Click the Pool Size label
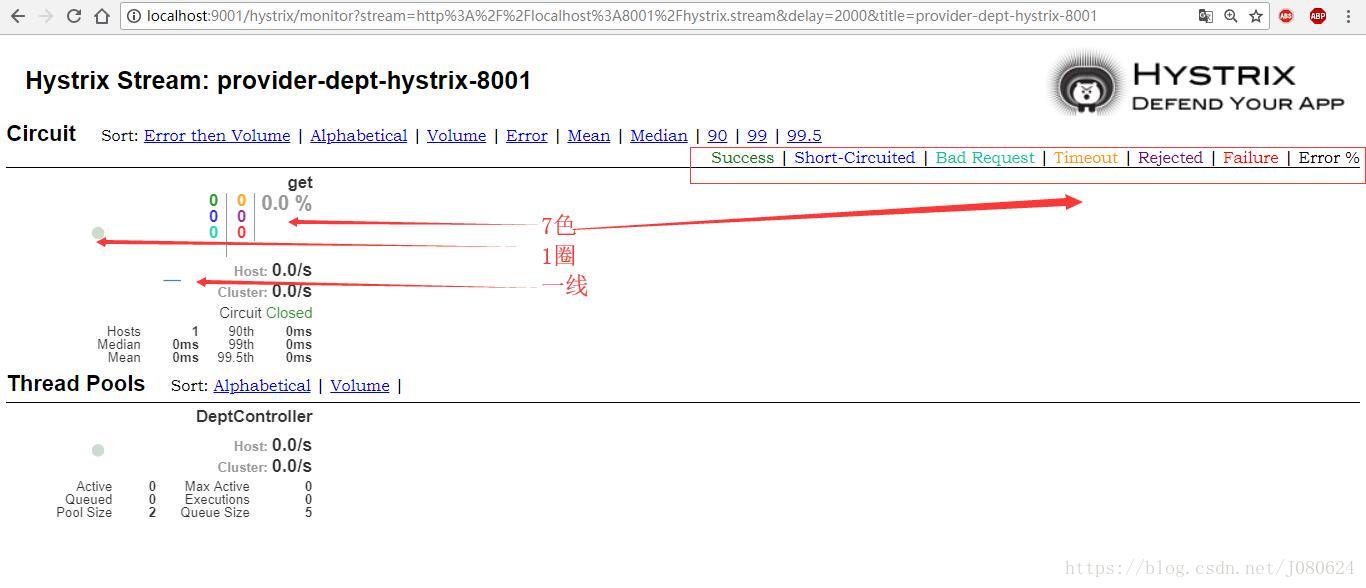1366x588 pixels. click(x=84, y=513)
